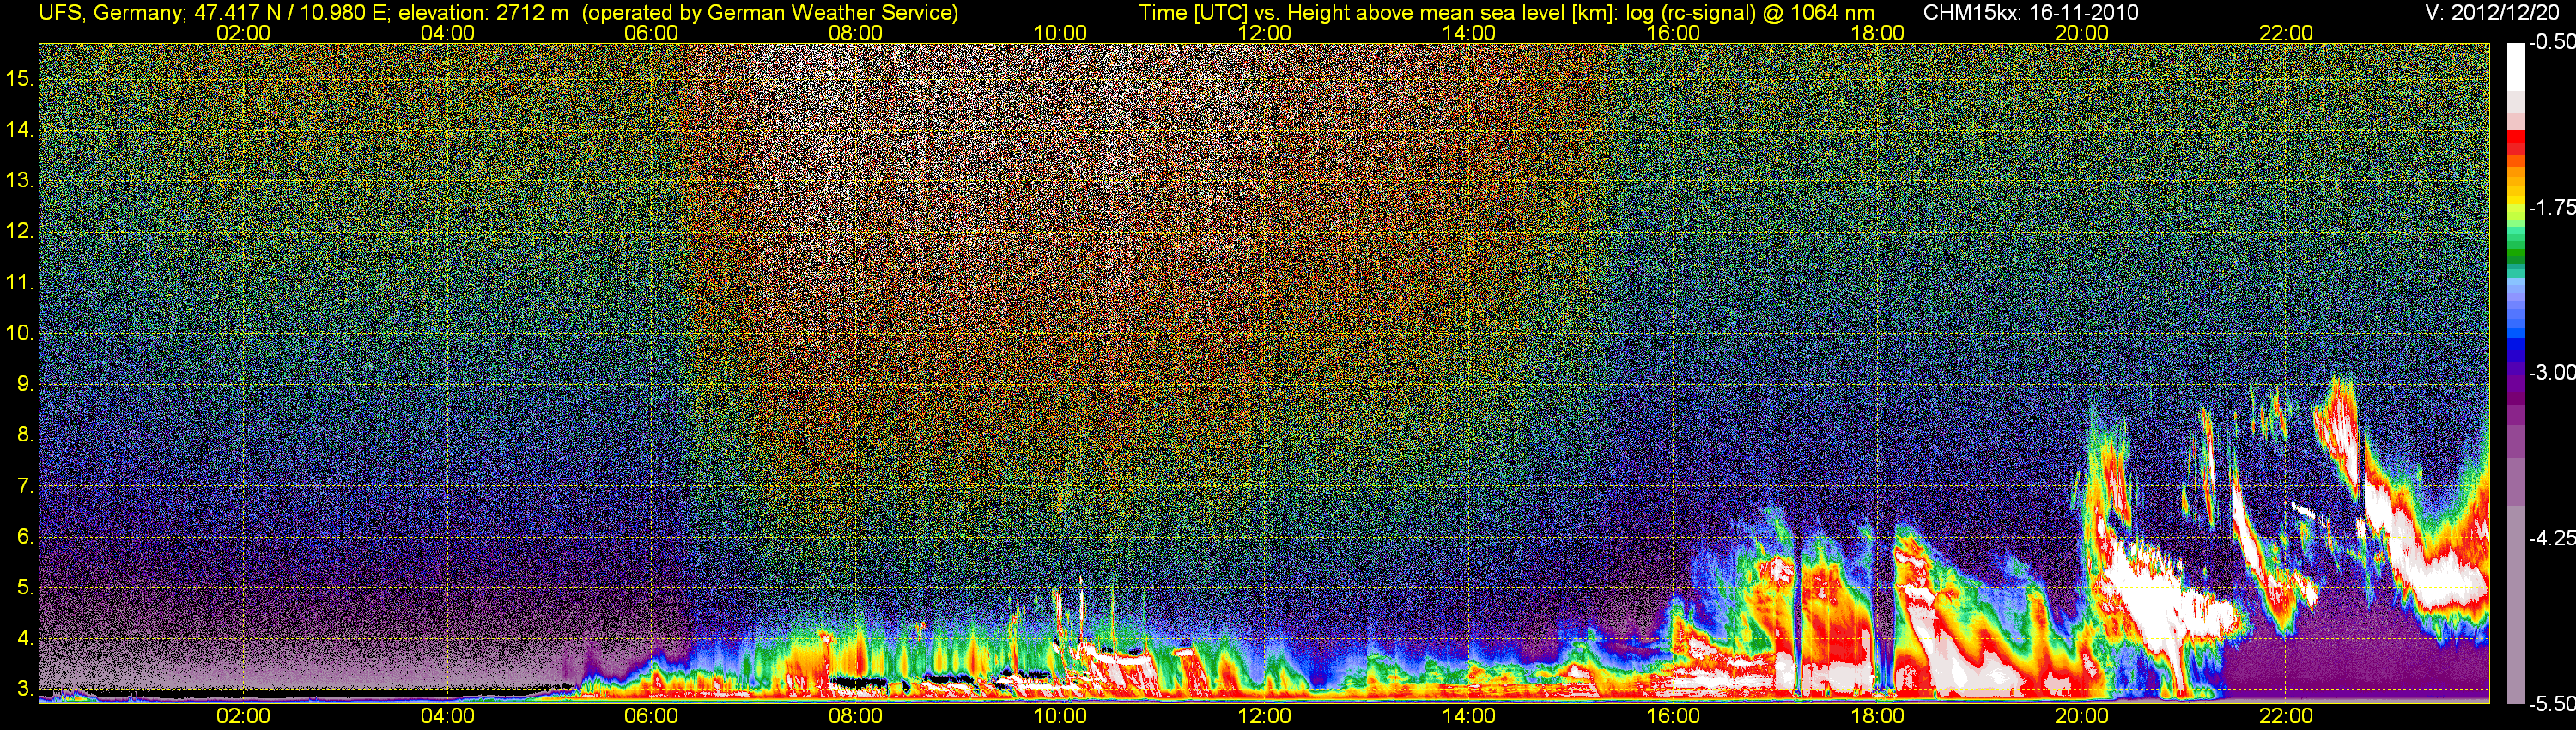The height and width of the screenshot is (730, 2576).
Task: Click the colorbar value -4.25
Action: point(2551,538)
